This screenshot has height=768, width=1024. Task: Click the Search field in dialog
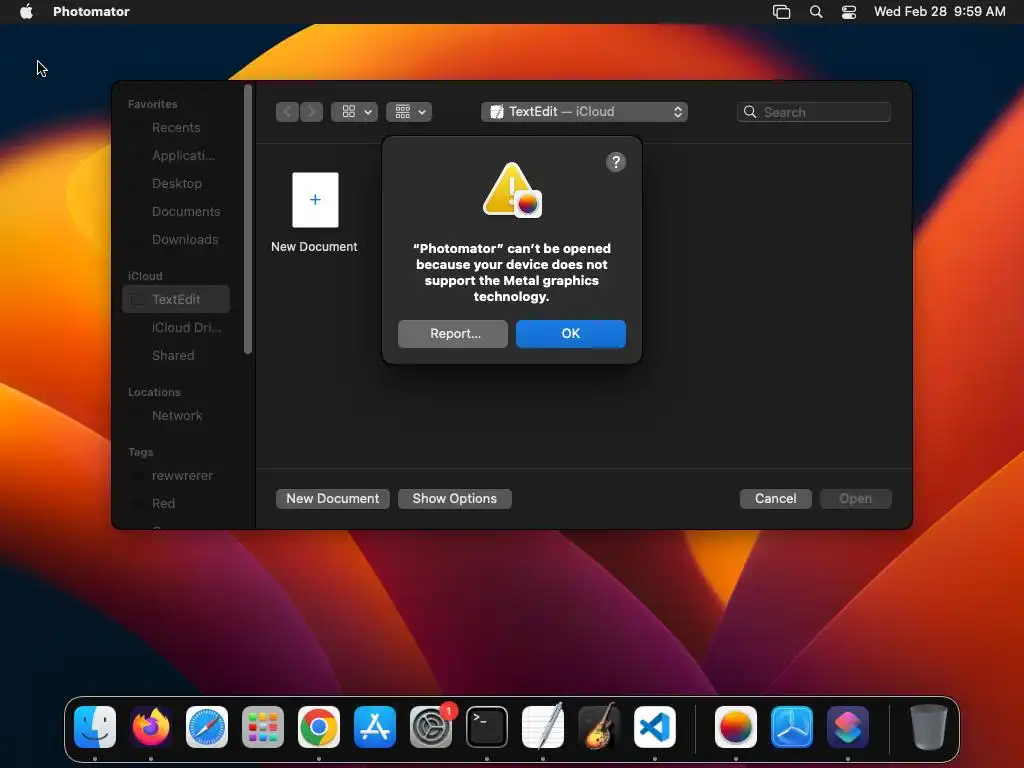coord(814,112)
